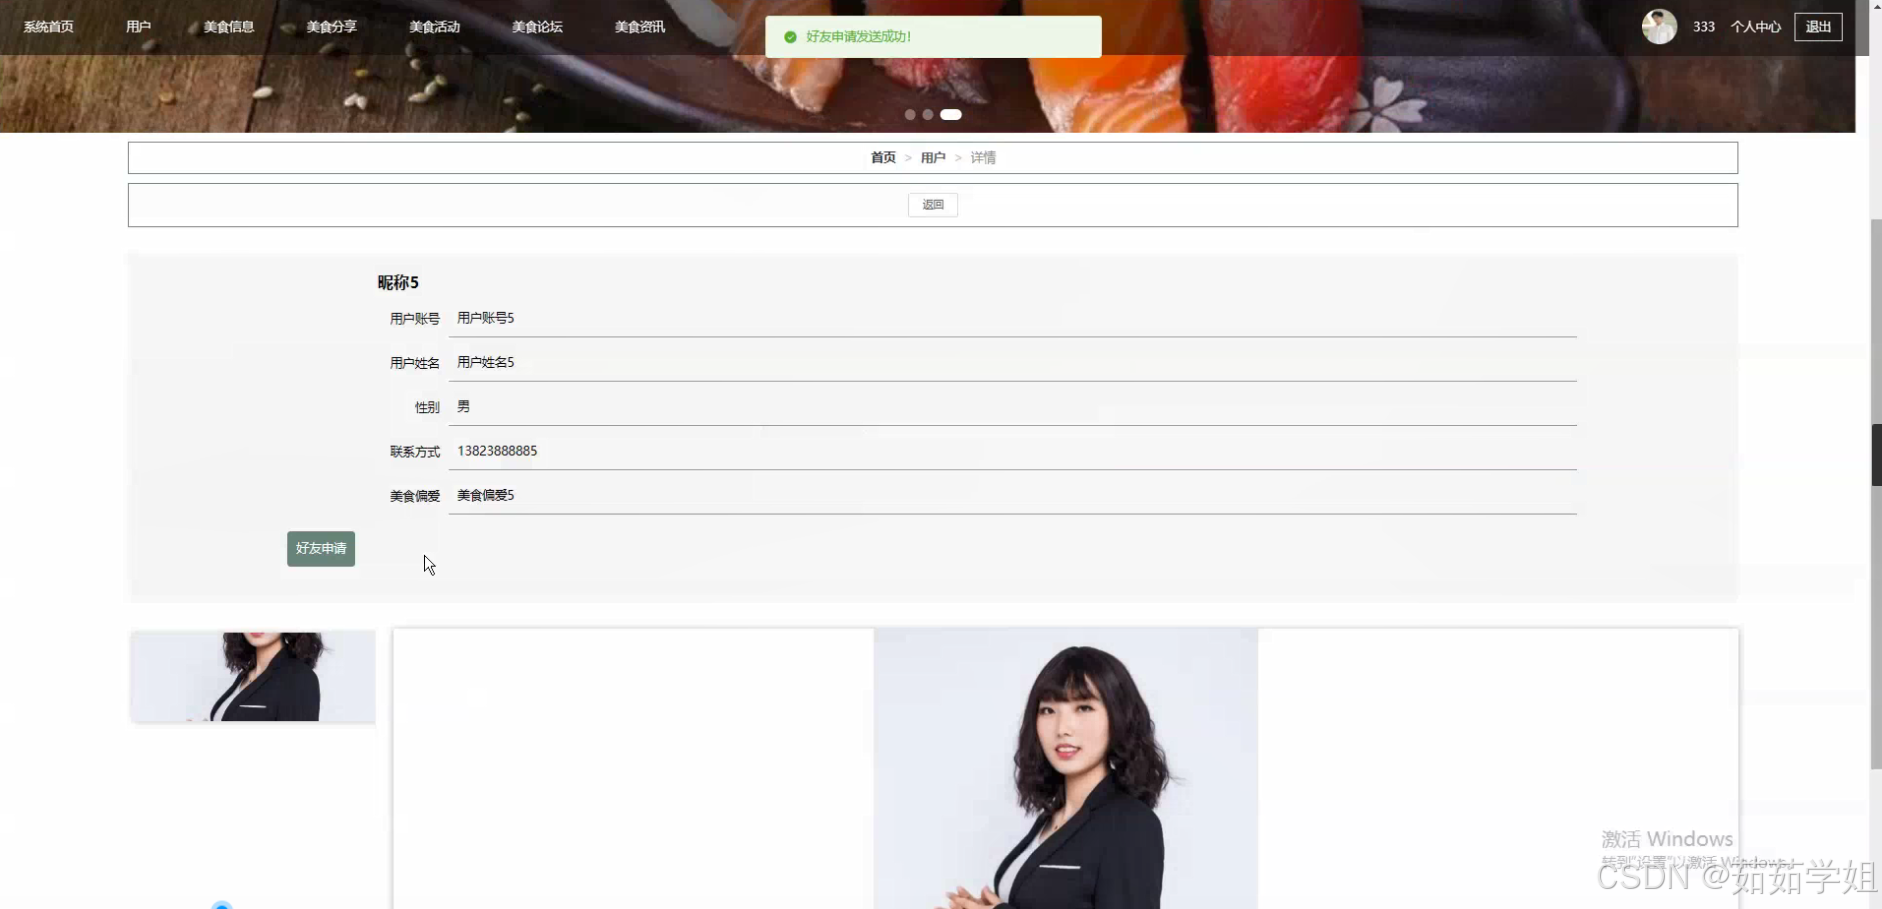Click the username 333 in the header
1882x909 pixels.
1704,27
